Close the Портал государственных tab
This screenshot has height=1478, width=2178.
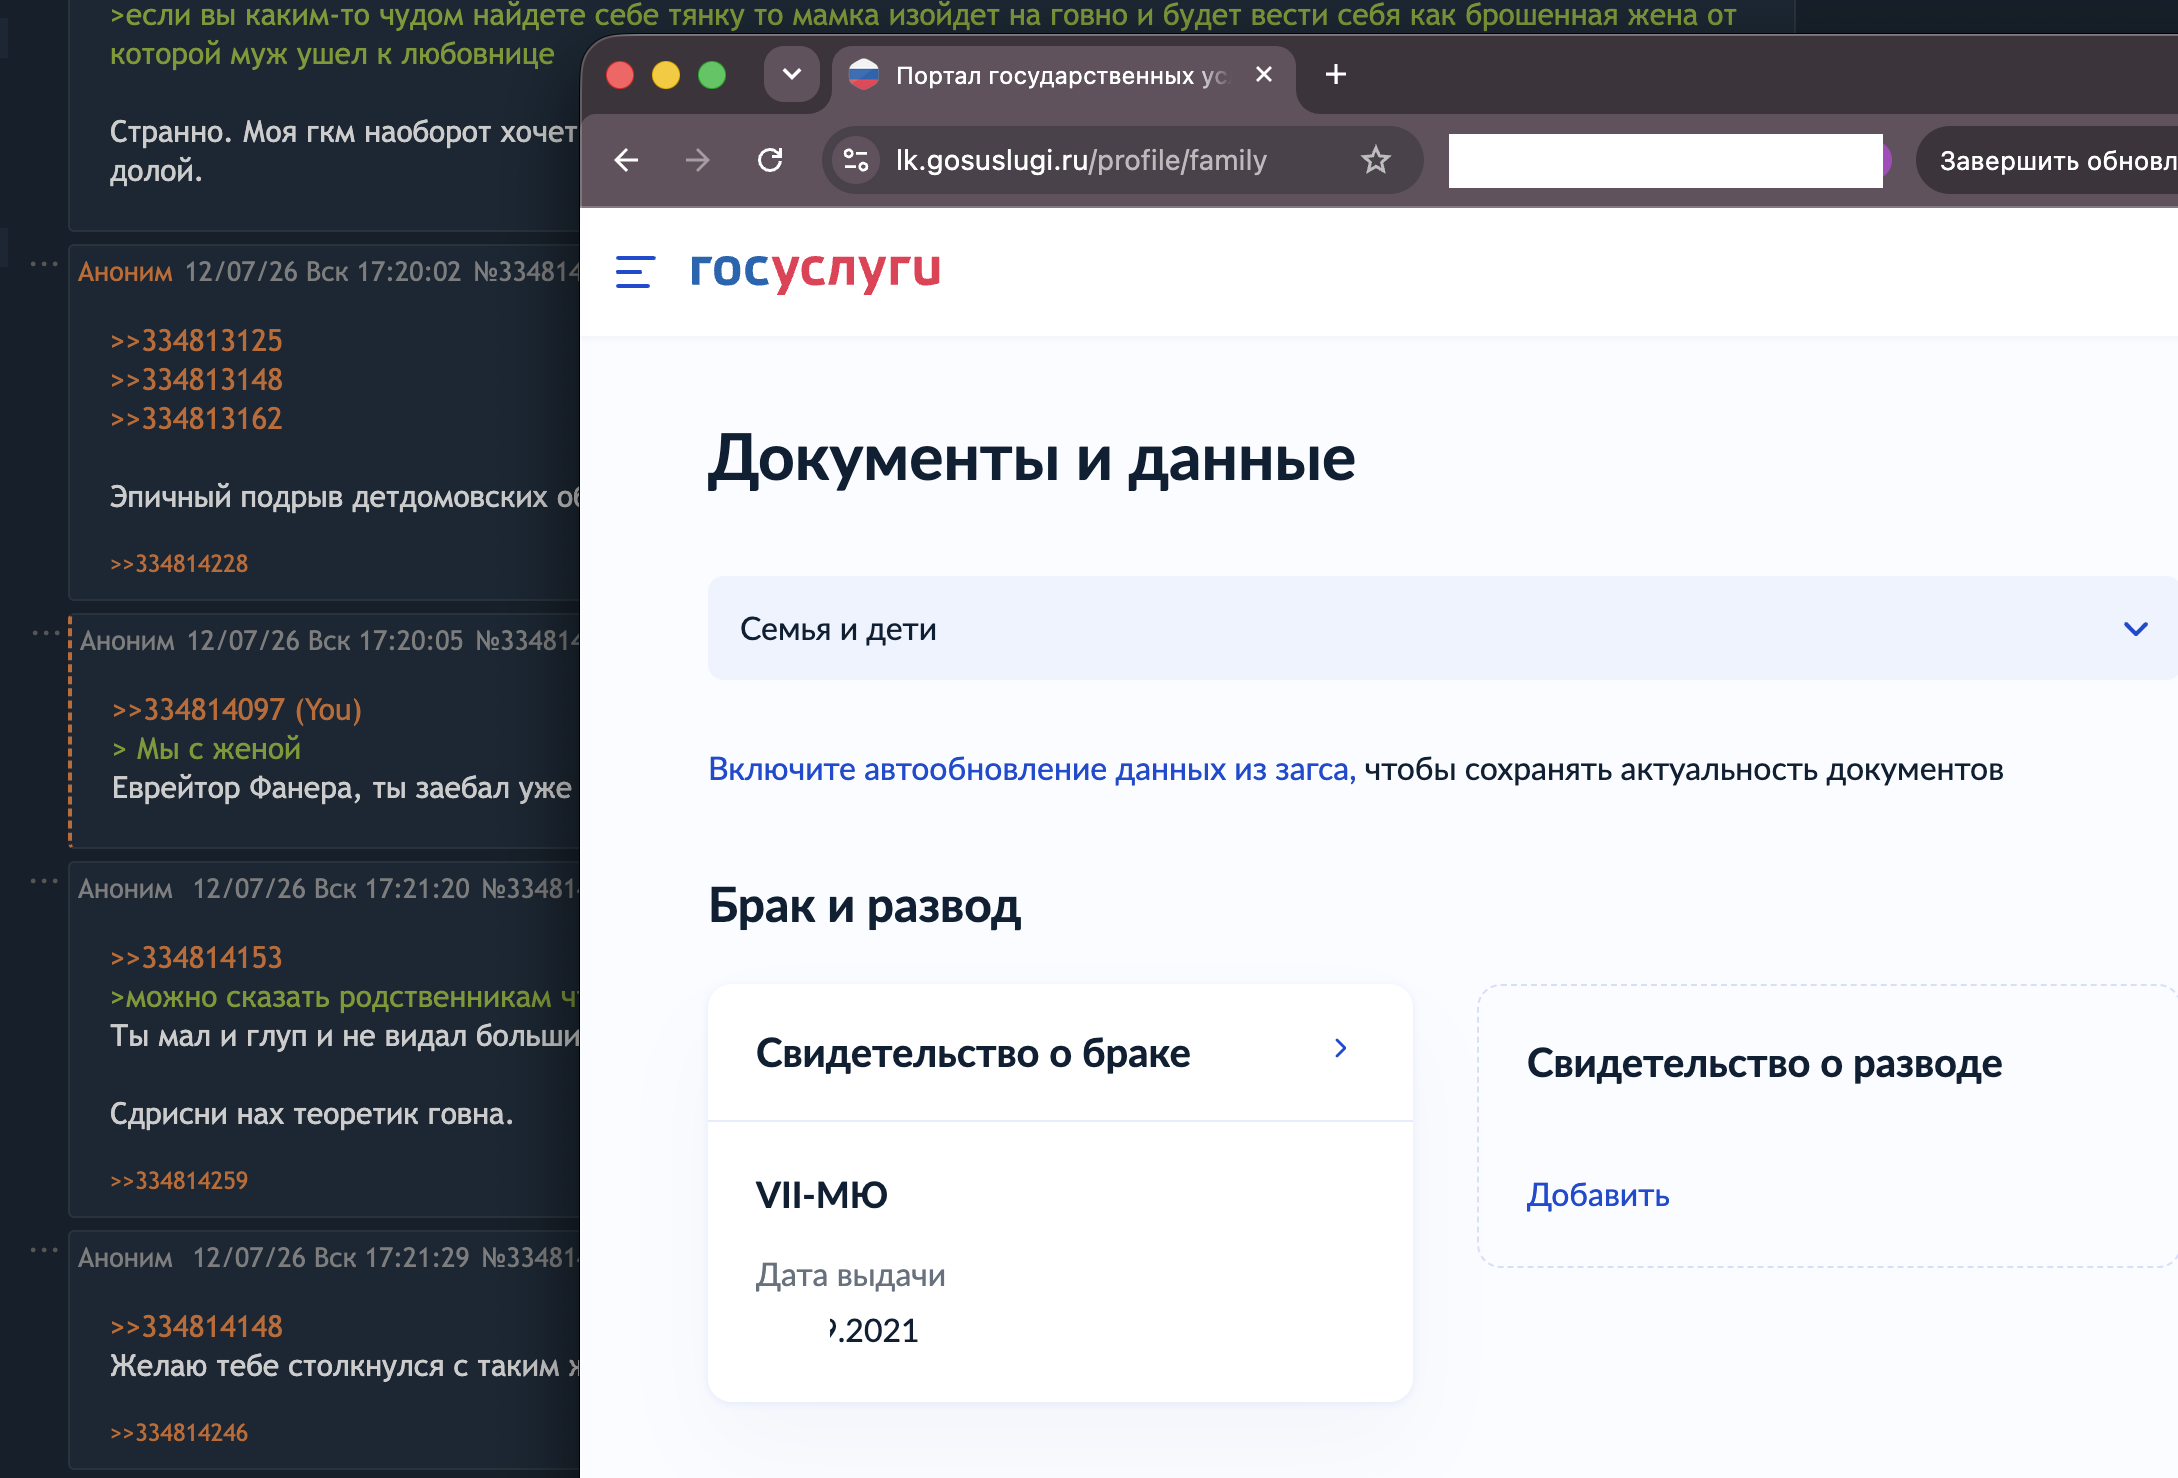(1264, 75)
